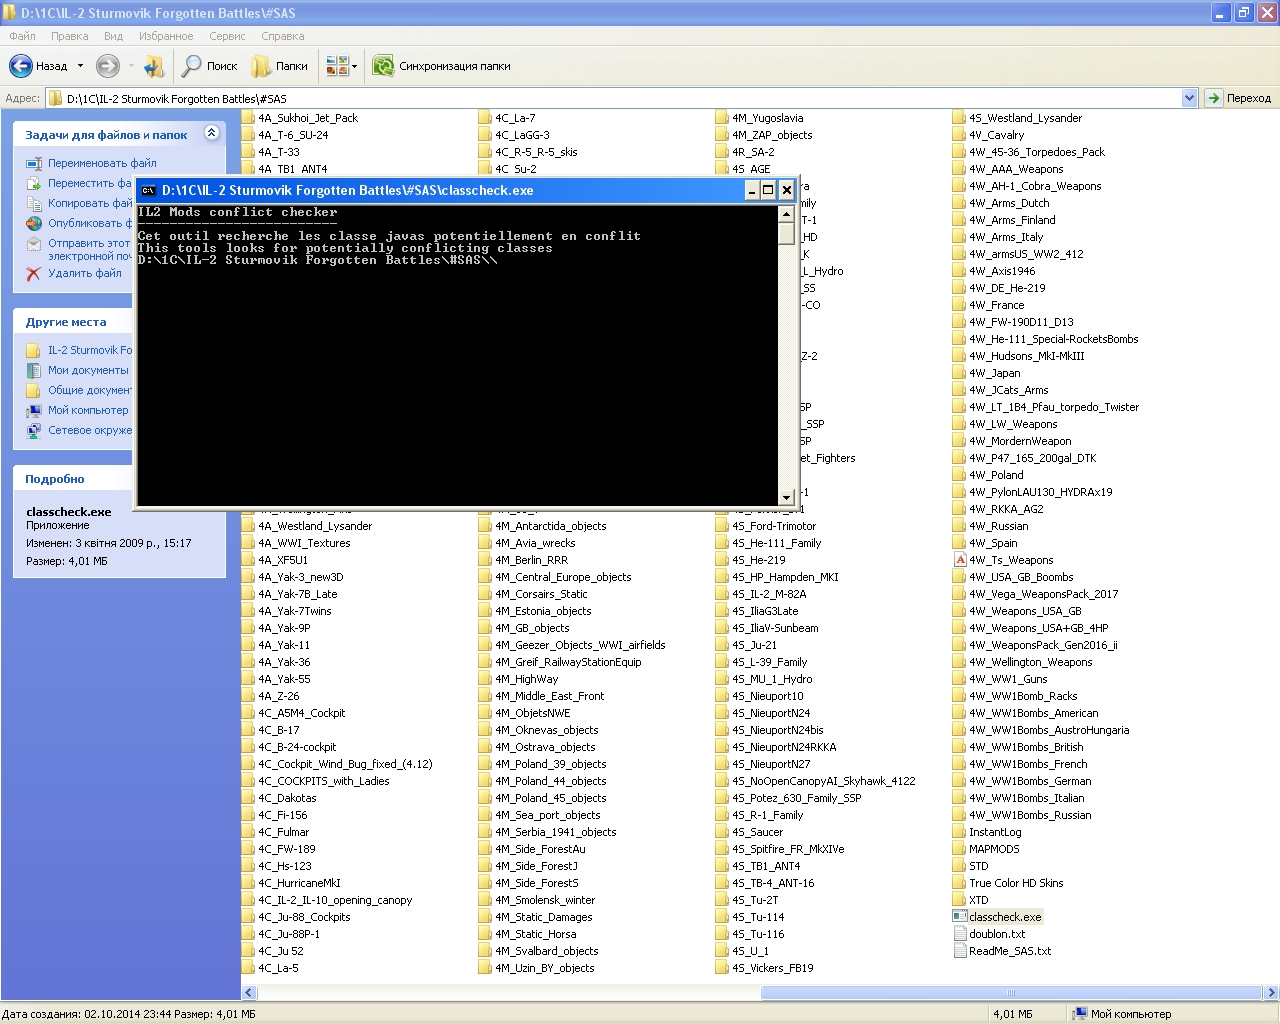
Task: Open the view mode dropdown arrow
Action: coord(354,67)
